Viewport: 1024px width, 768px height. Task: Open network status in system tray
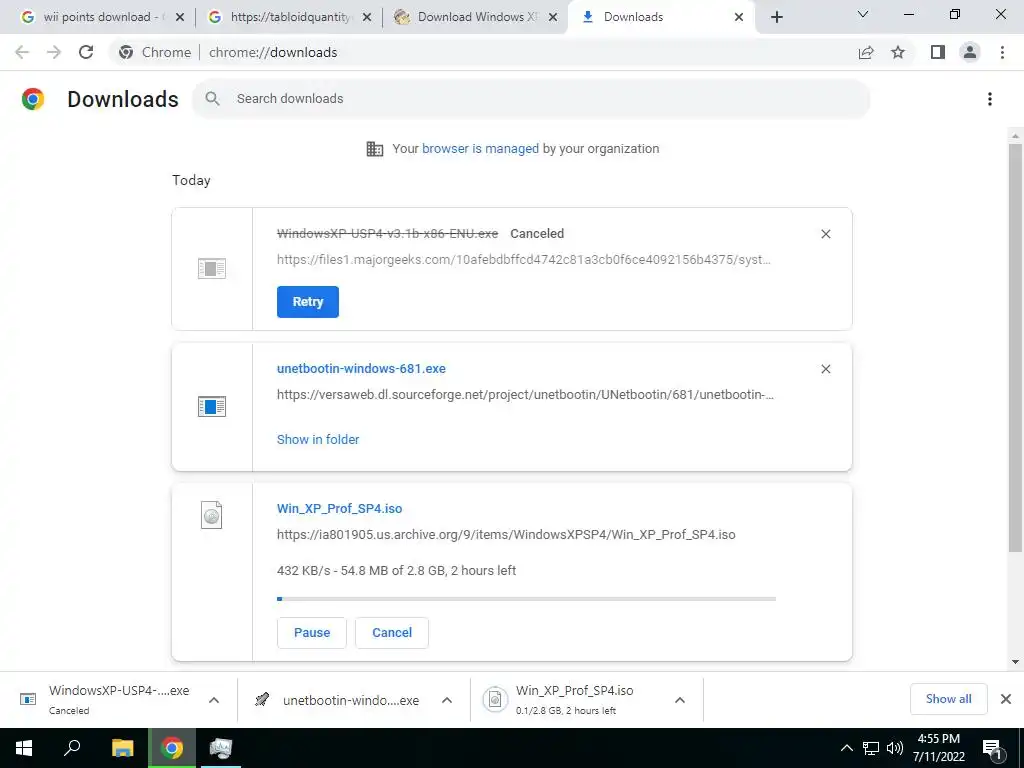[x=871, y=748]
